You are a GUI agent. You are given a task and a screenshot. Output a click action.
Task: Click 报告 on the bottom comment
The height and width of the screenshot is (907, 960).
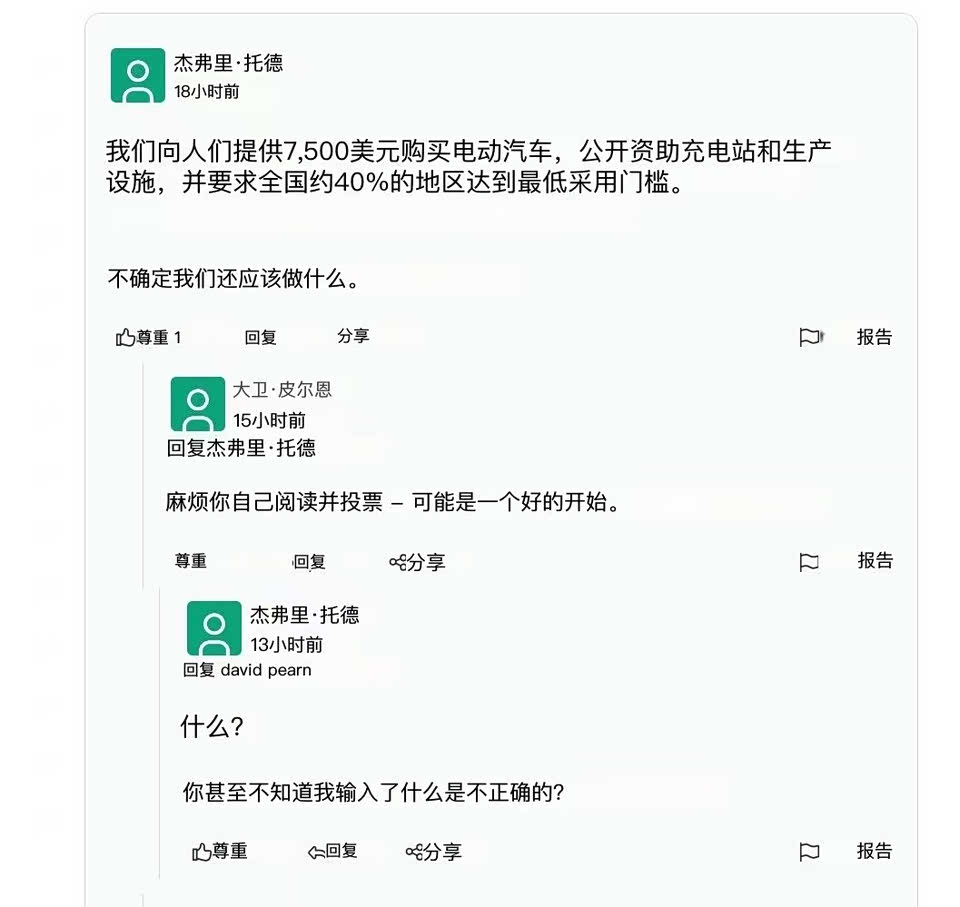click(x=874, y=851)
